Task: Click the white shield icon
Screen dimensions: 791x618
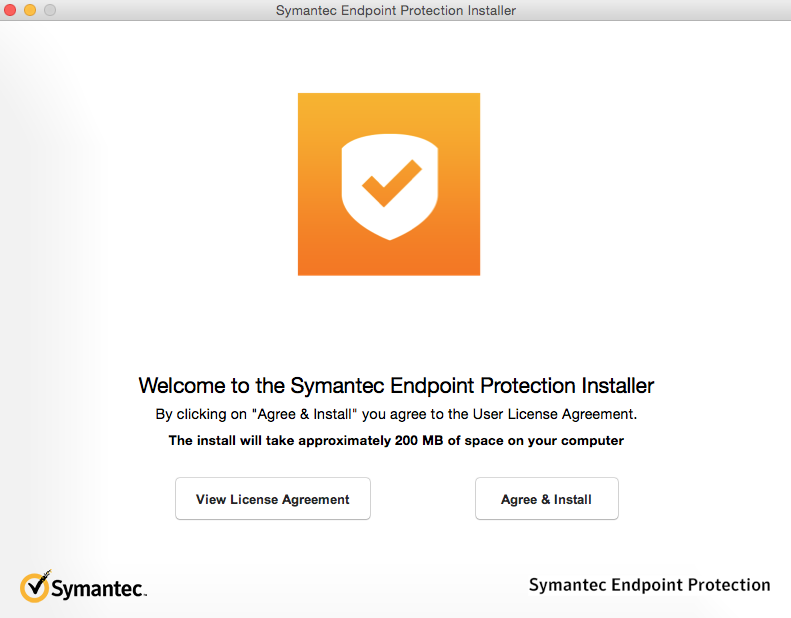Action: click(x=388, y=187)
